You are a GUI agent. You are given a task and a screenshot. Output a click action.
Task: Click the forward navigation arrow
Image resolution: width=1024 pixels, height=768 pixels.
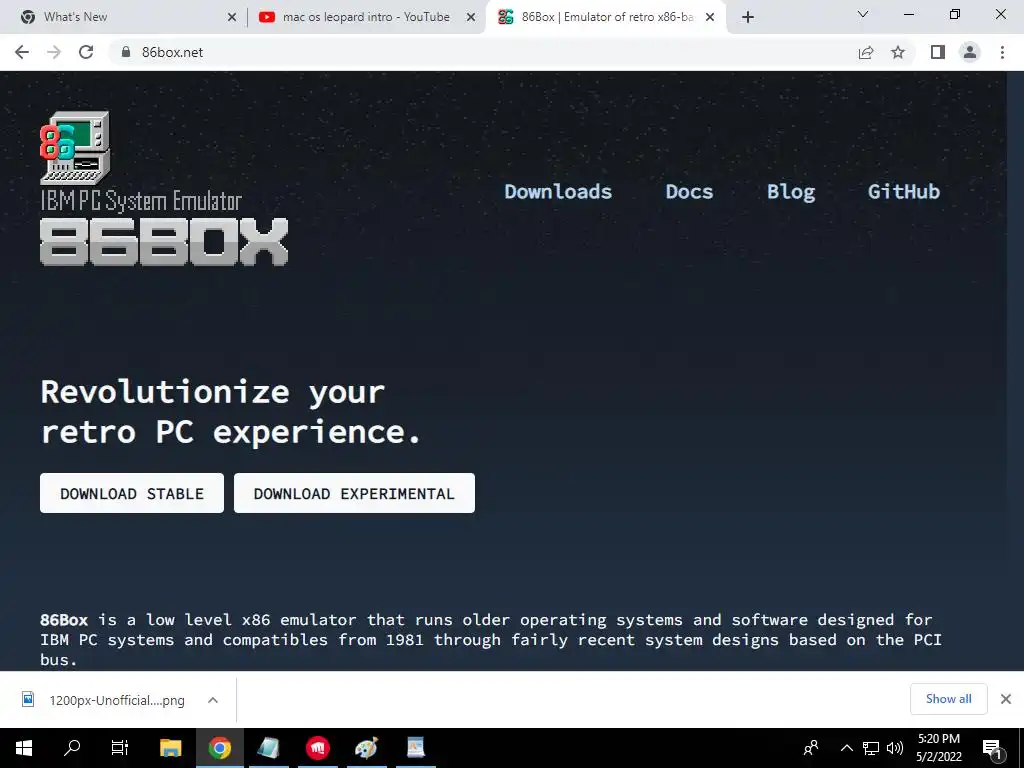pos(54,52)
